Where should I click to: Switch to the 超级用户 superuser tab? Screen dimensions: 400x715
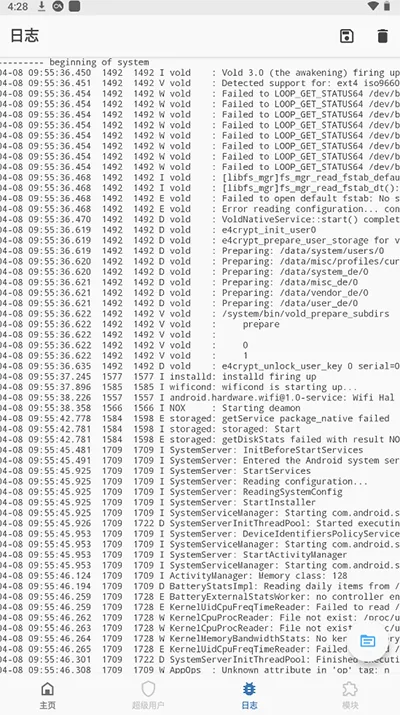(x=148, y=695)
